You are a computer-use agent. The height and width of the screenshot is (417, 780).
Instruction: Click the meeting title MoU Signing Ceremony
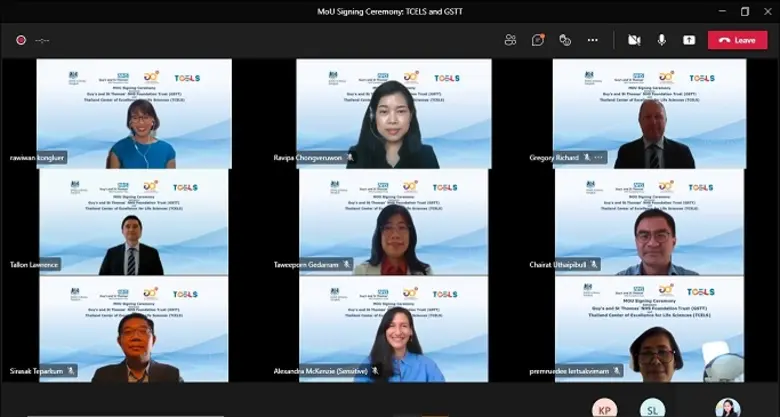tap(390, 11)
